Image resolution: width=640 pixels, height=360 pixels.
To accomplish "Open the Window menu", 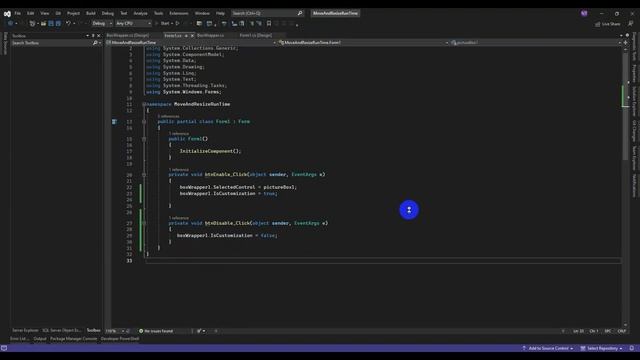I will [x=202, y=13].
